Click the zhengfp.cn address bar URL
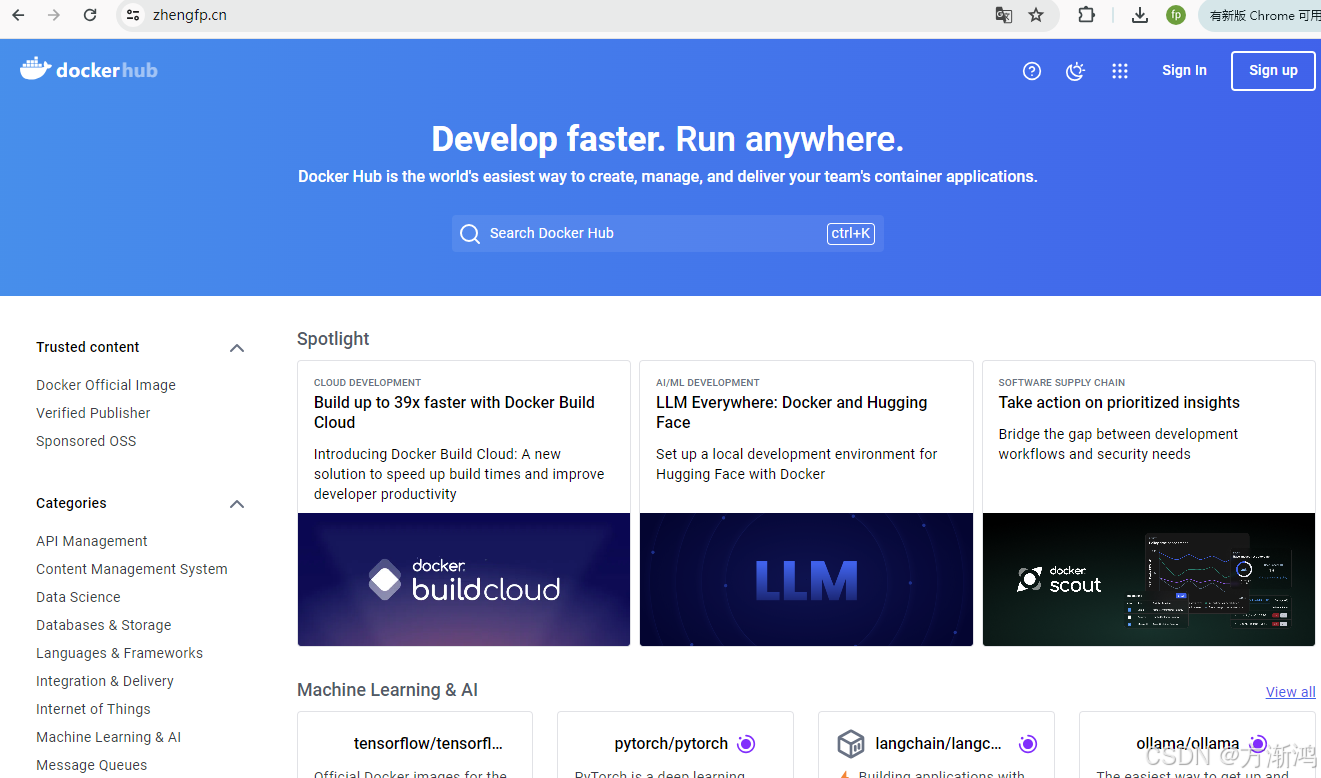The image size is (1321, 778). (x=190, y=15)
